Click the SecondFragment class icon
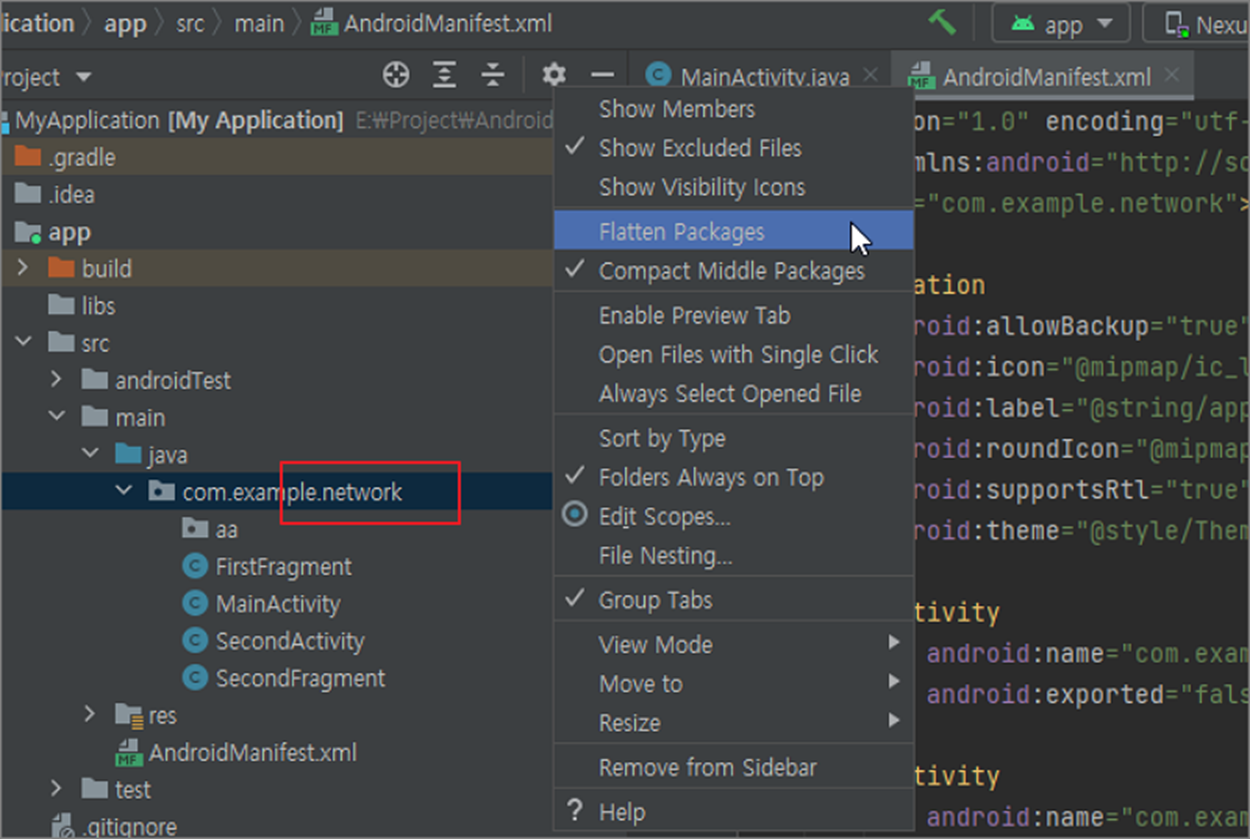The width and height of the screenshot is (1250, 839). point(195,678)
